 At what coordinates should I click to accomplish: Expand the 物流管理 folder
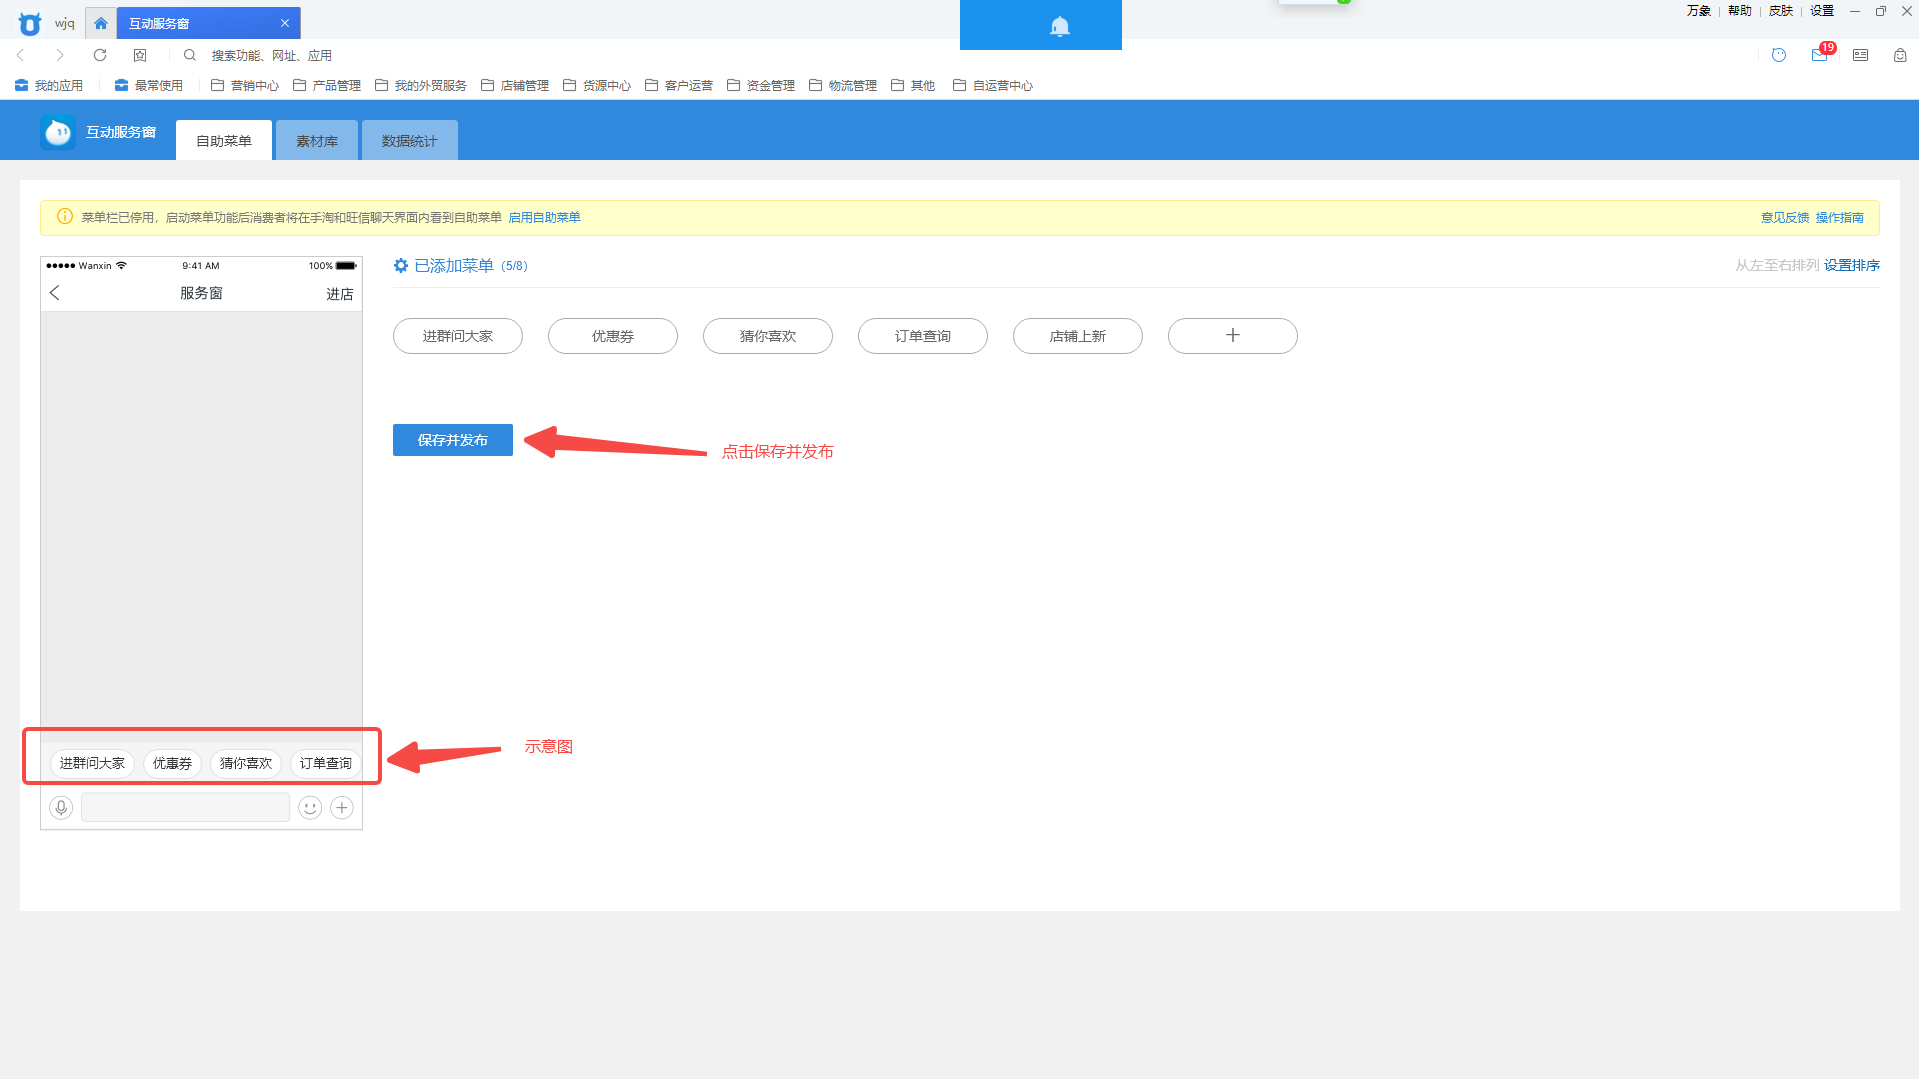843,86
